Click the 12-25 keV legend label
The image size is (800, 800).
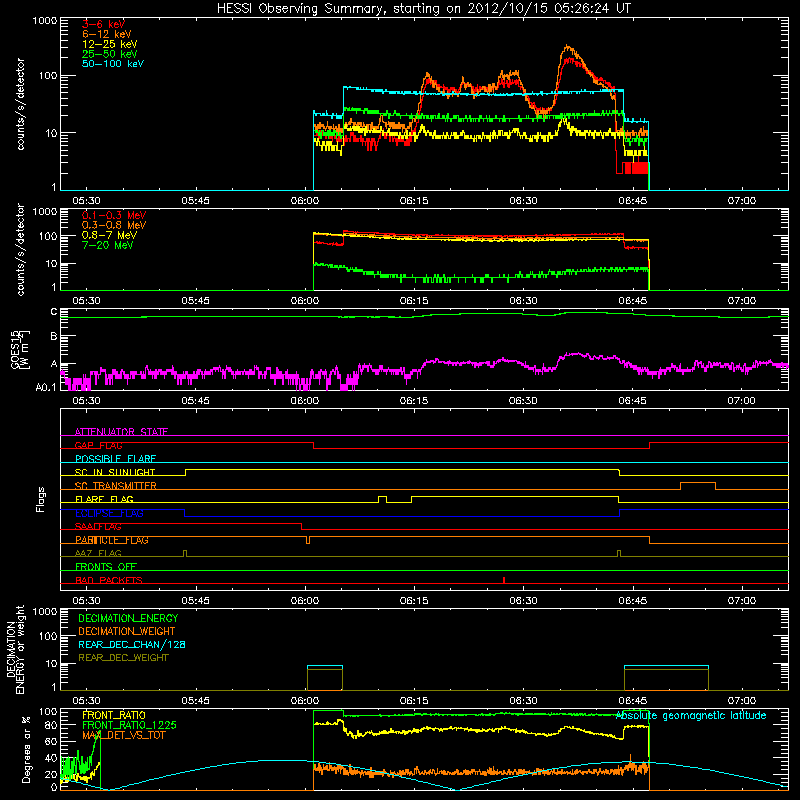point(109,44)
